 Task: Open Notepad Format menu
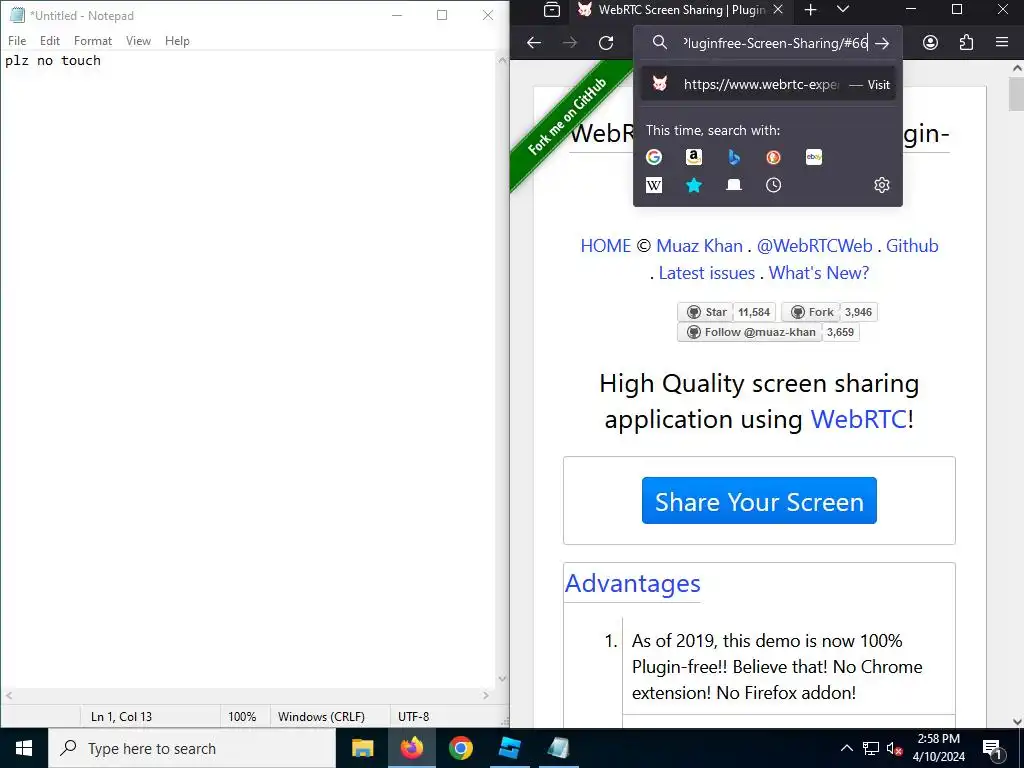pyautogui.click(x=93, y=40)
